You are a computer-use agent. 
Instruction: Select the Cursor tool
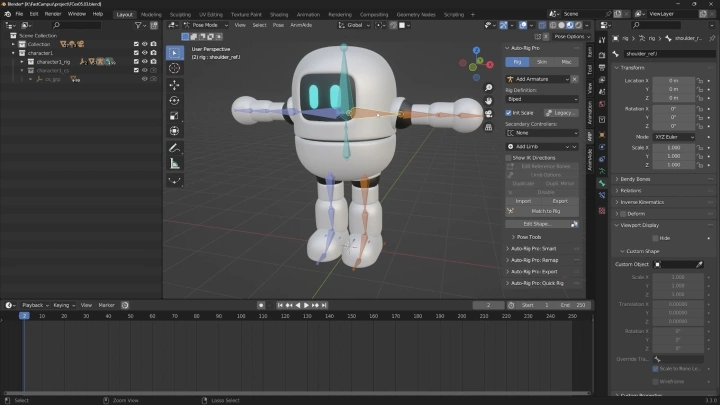pyautogui.click(x=174, y=69)
